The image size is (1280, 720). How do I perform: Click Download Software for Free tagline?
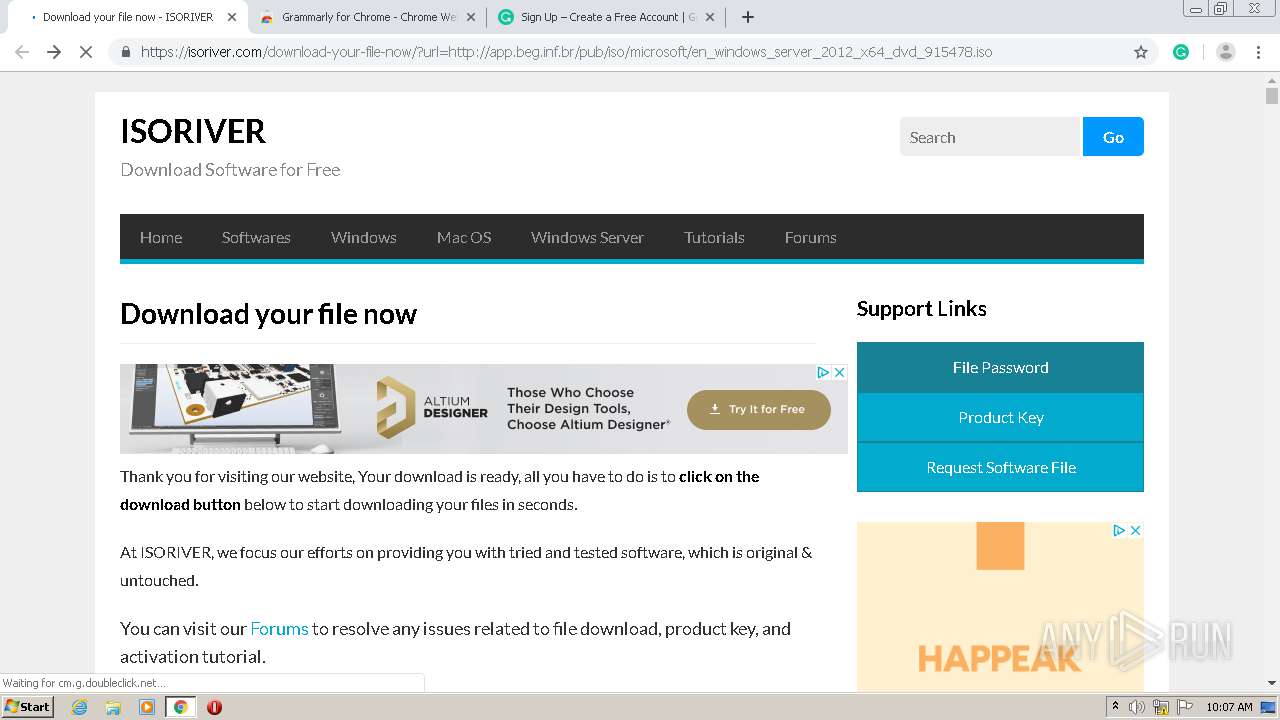[x=230, y=169]
